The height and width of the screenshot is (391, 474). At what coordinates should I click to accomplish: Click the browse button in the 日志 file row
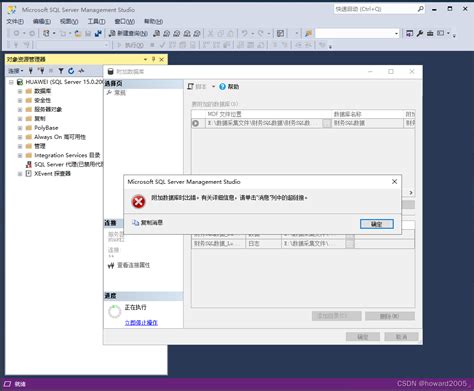(x=350, y=244)
